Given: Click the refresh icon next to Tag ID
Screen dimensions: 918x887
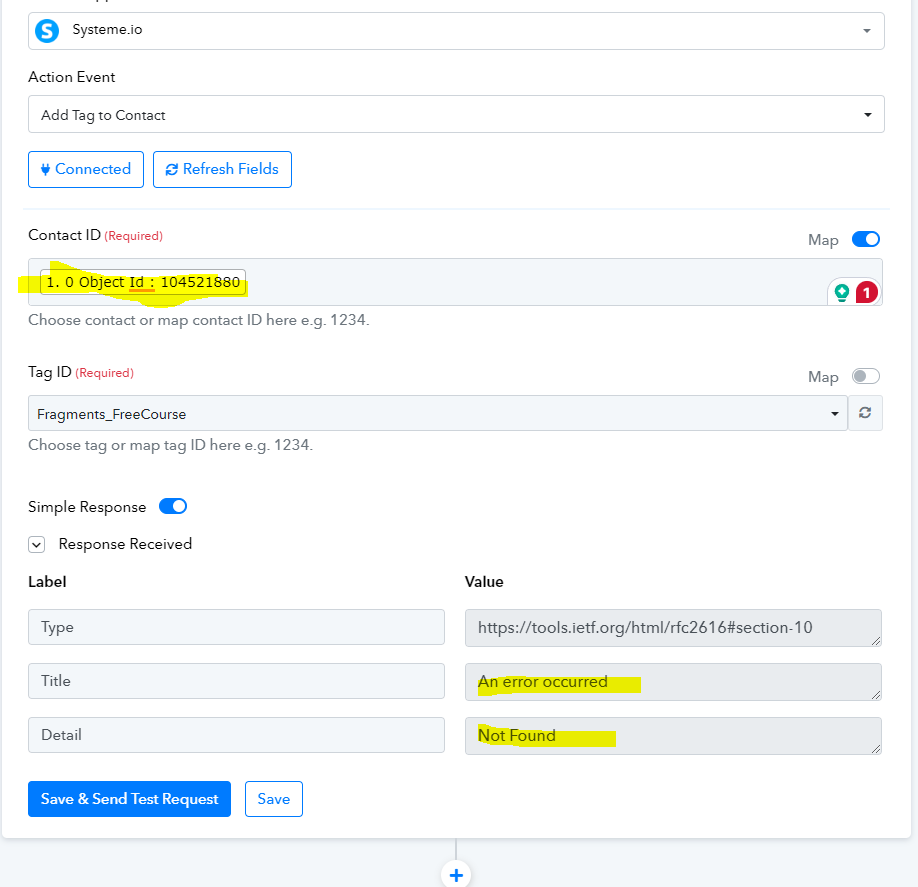Looking at the screenshot, I should tap(865, 413).
